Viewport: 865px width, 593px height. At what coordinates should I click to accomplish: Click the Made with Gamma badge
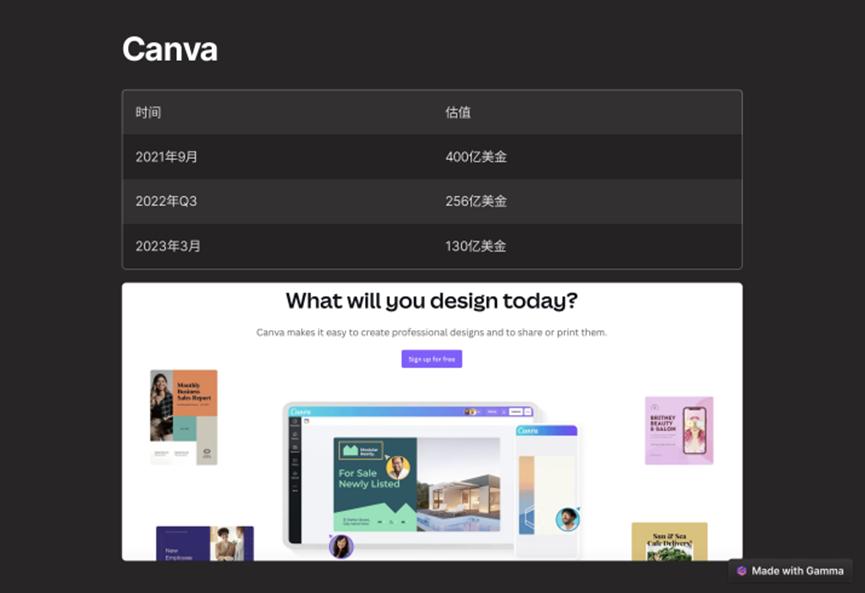(790, 570)
